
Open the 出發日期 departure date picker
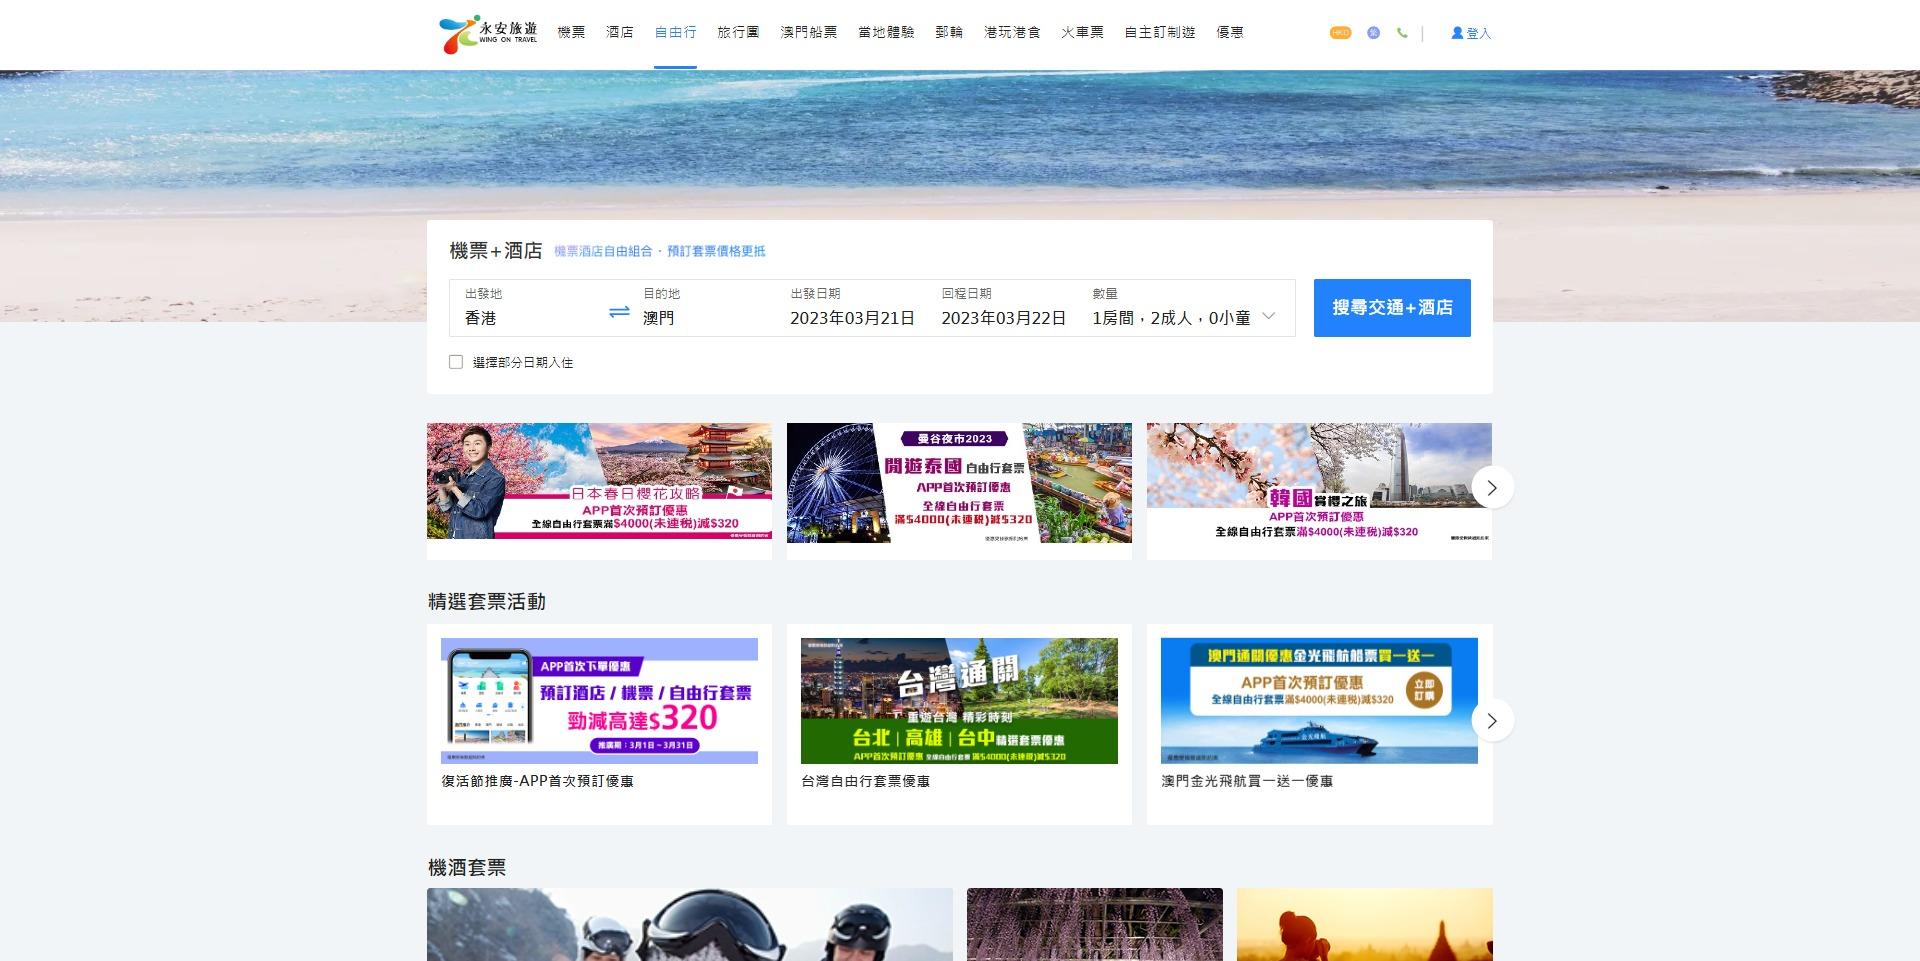[850, 317]
